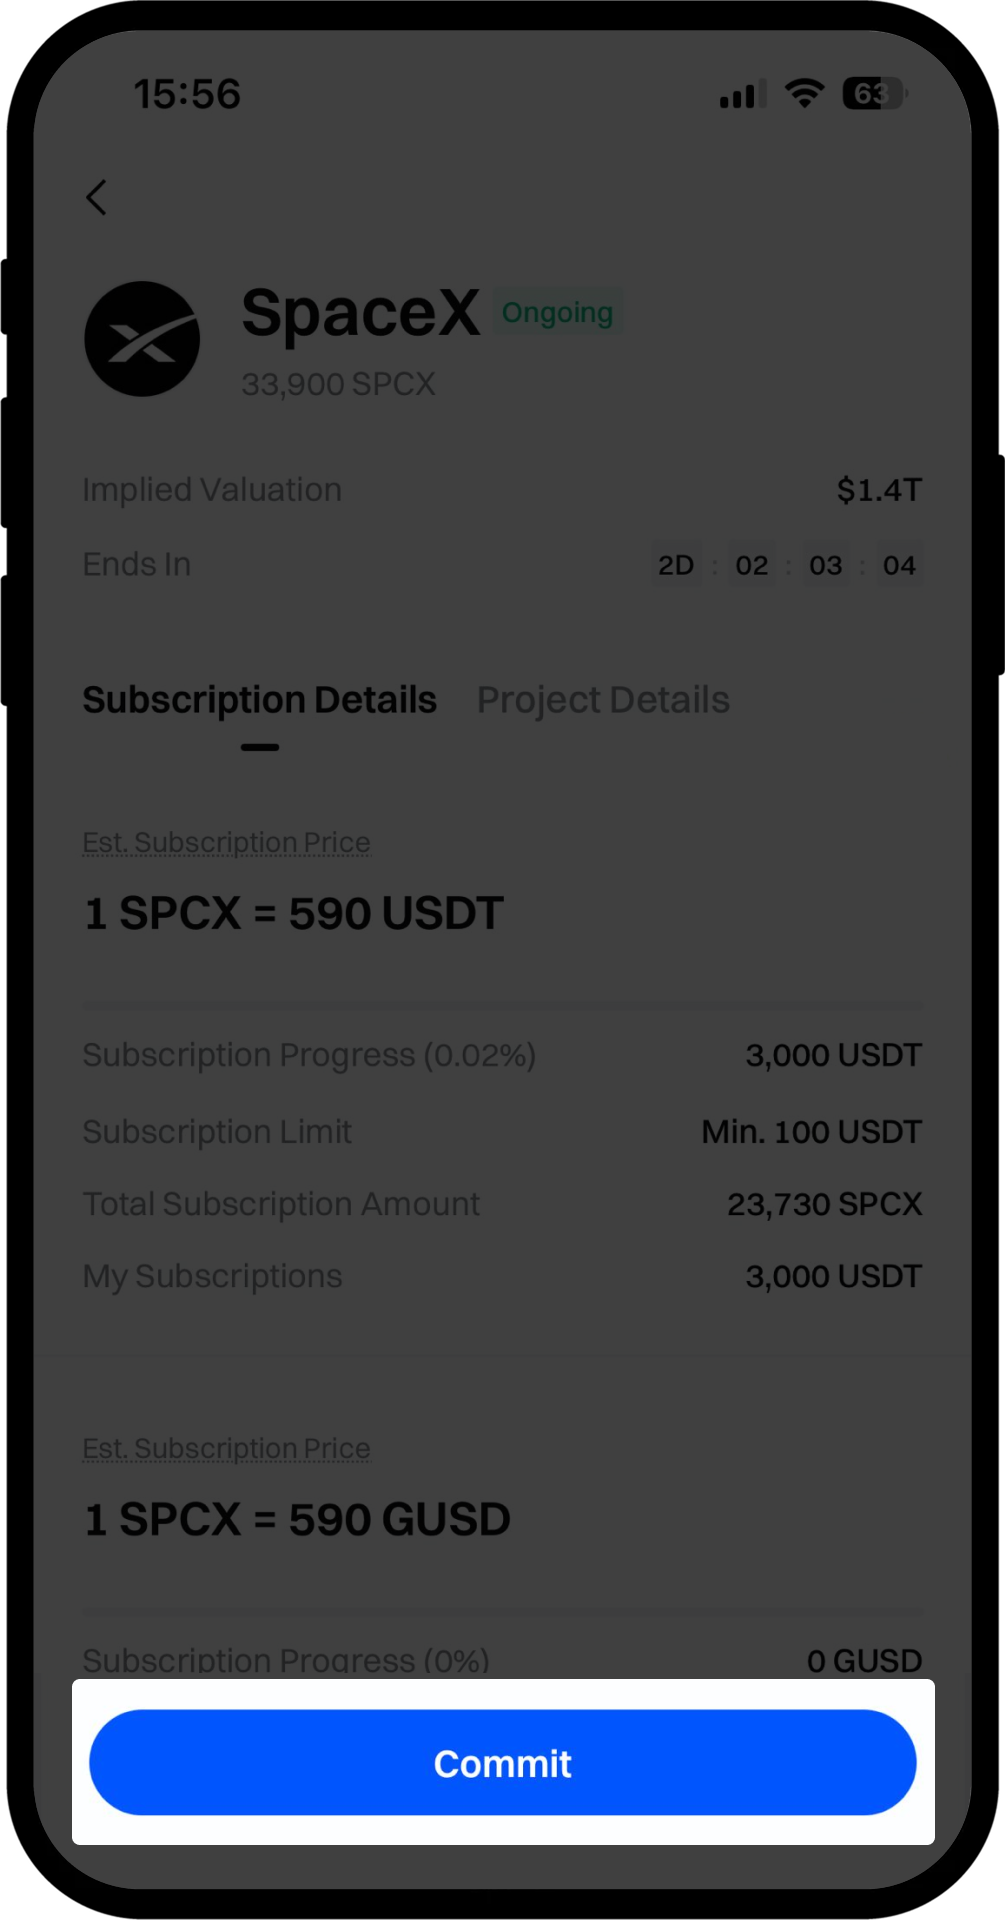Tap the 1 SPCX = 590 GUSD price
This screenshot has width=1005, height=1920.
pos(297,1520)
